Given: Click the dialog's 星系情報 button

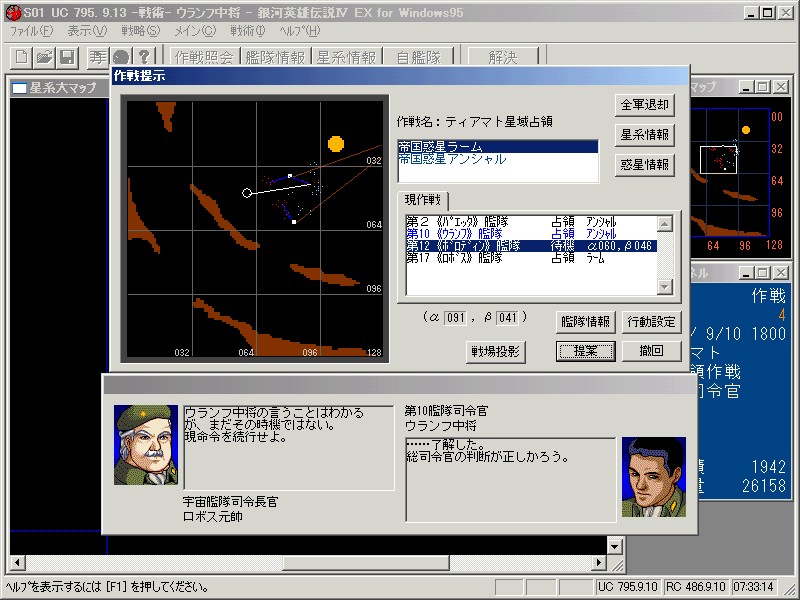Looking at the screenshot, I should tap(645, 135).
